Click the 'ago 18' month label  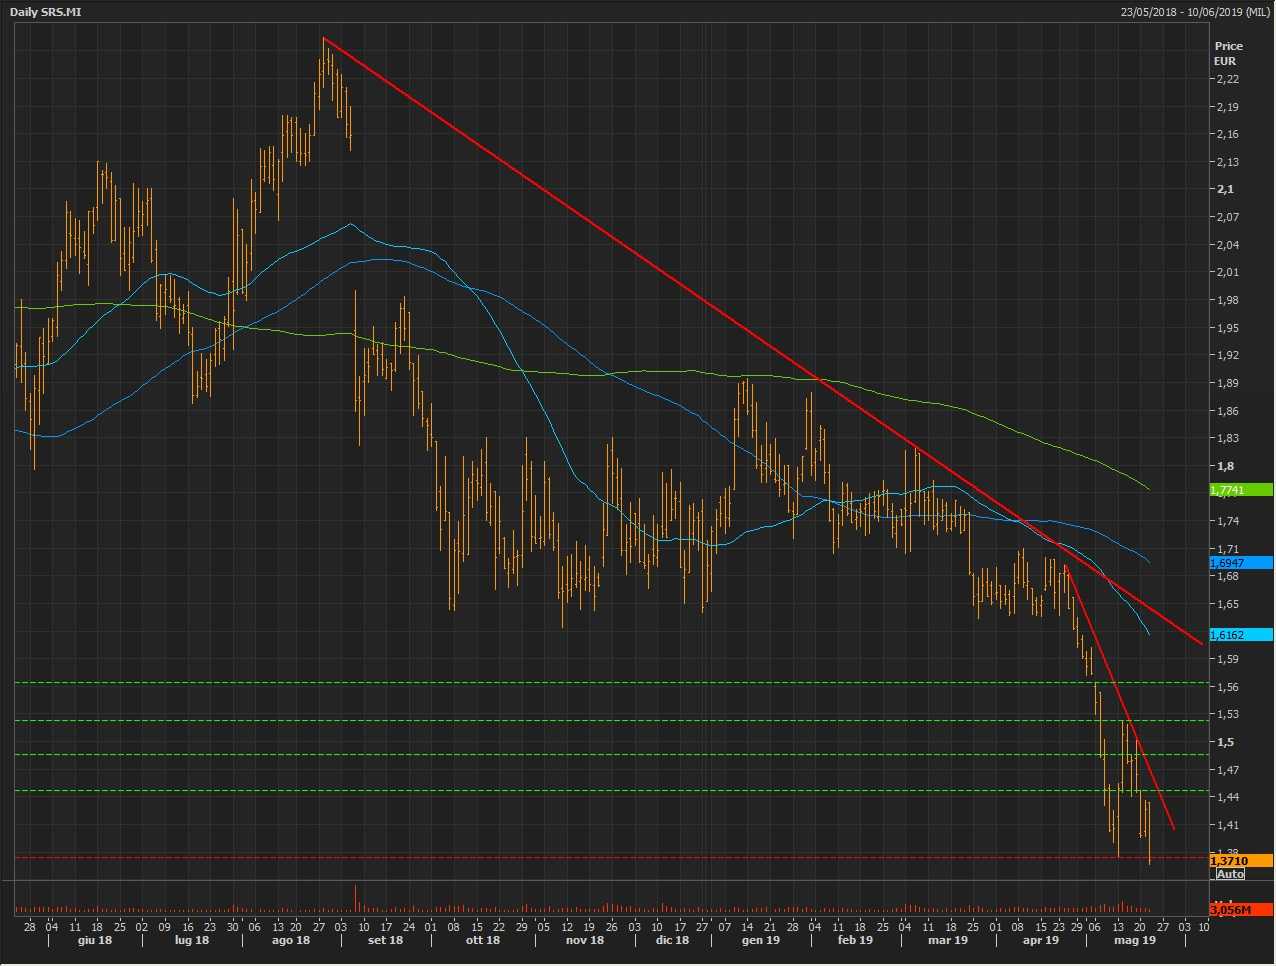(290, 940)
